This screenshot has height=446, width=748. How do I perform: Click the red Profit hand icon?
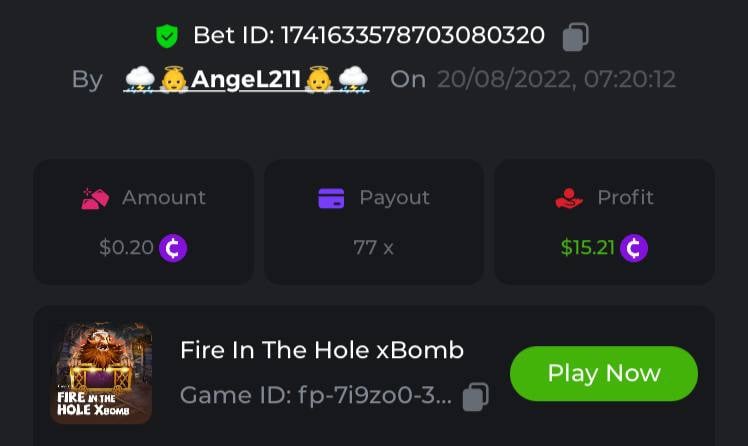pyautogui.click(x=569, y=198)
